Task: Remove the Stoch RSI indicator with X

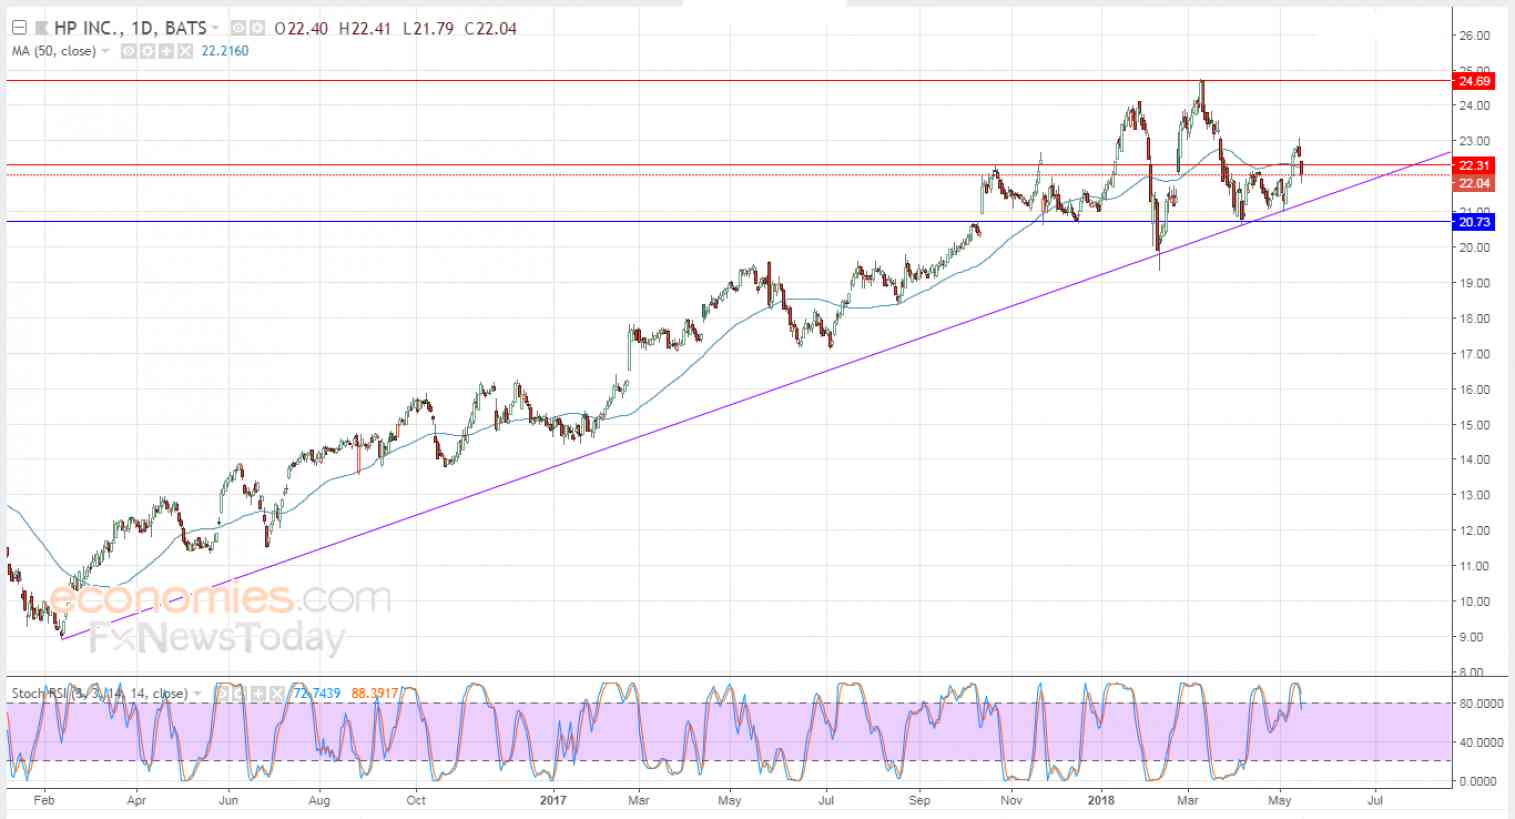Action: pyautogui.click(x=277, y=693)
